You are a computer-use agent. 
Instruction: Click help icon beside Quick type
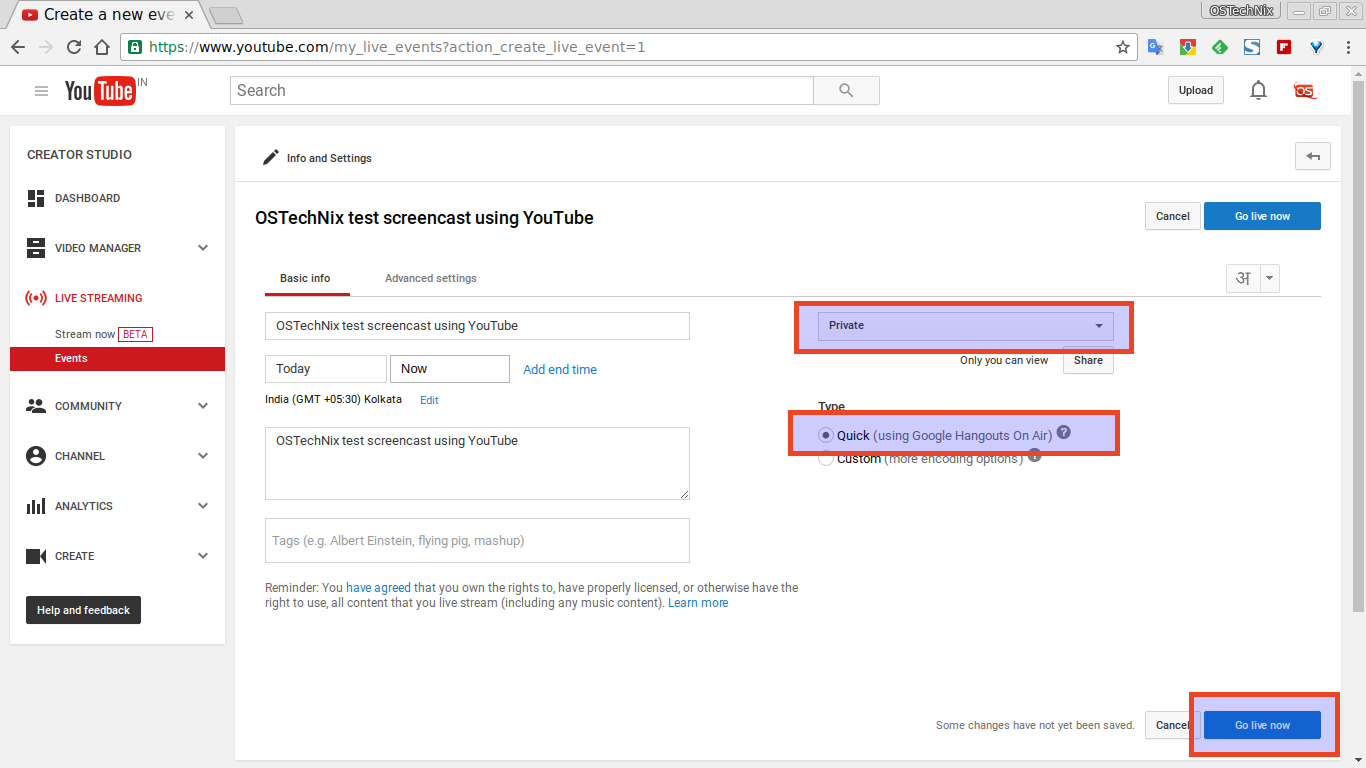[x=1064, y=432]
